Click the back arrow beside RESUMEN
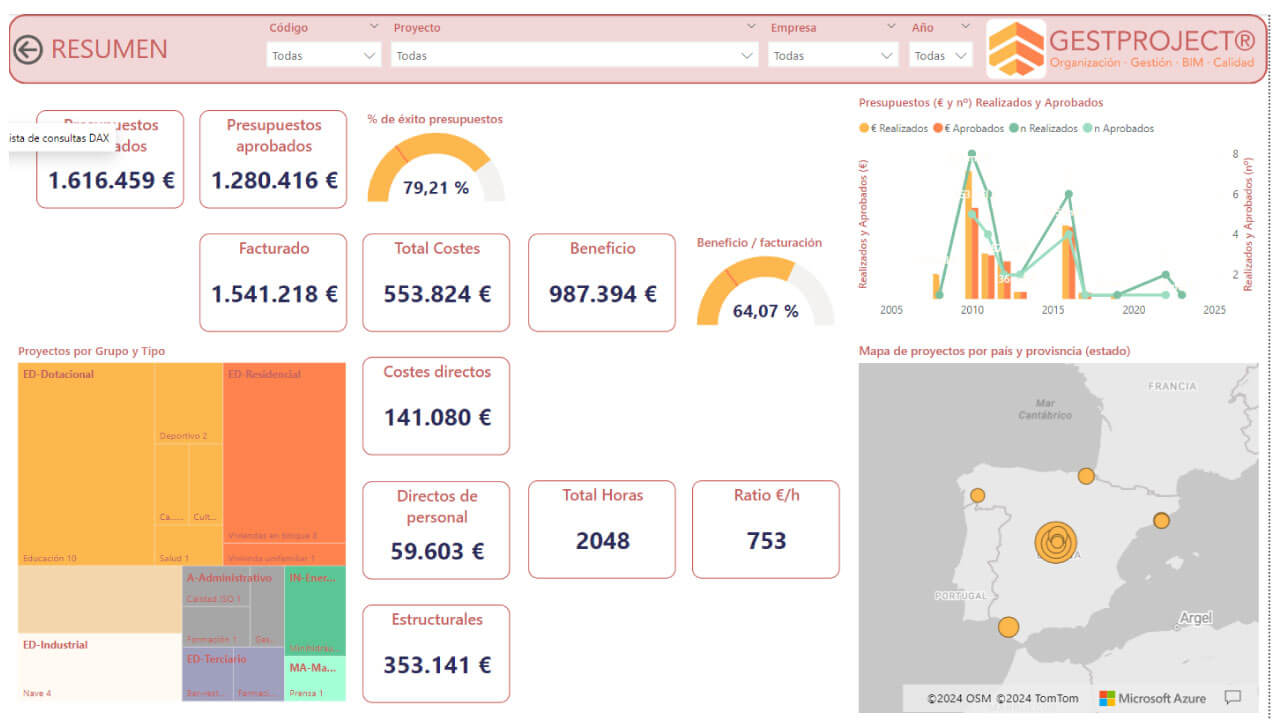The image size is (1280, 720). coord(27,49)
